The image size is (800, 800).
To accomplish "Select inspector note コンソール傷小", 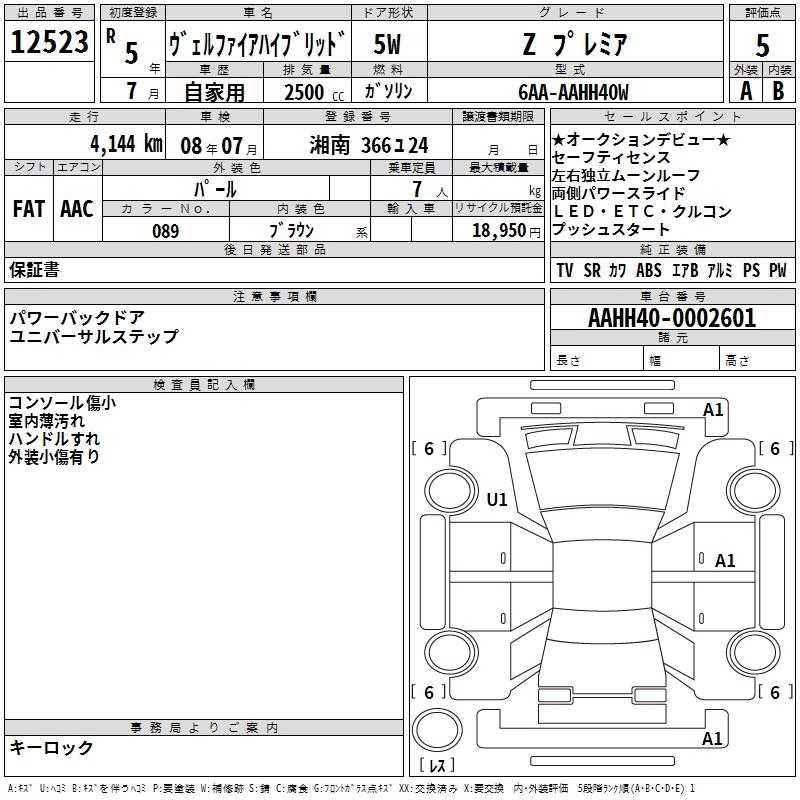I will [62, 403].
